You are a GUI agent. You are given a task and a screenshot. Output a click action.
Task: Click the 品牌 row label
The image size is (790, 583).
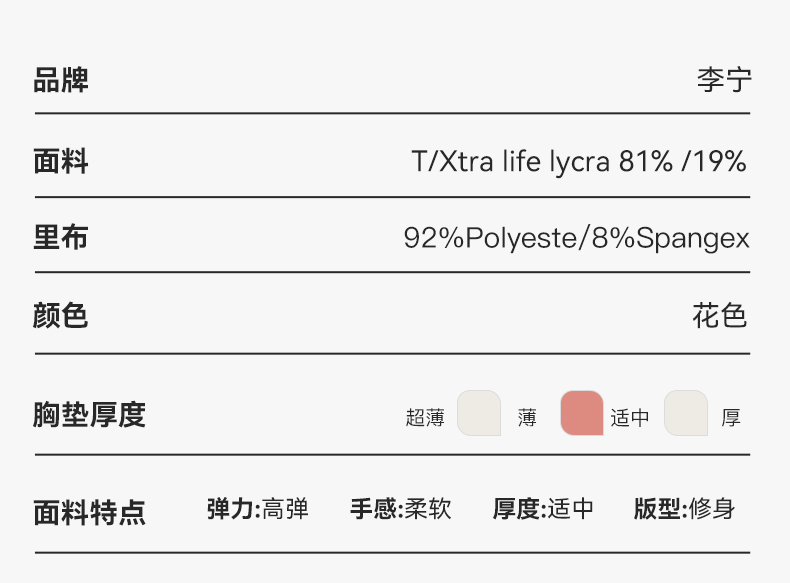click(x=61, y=80)
